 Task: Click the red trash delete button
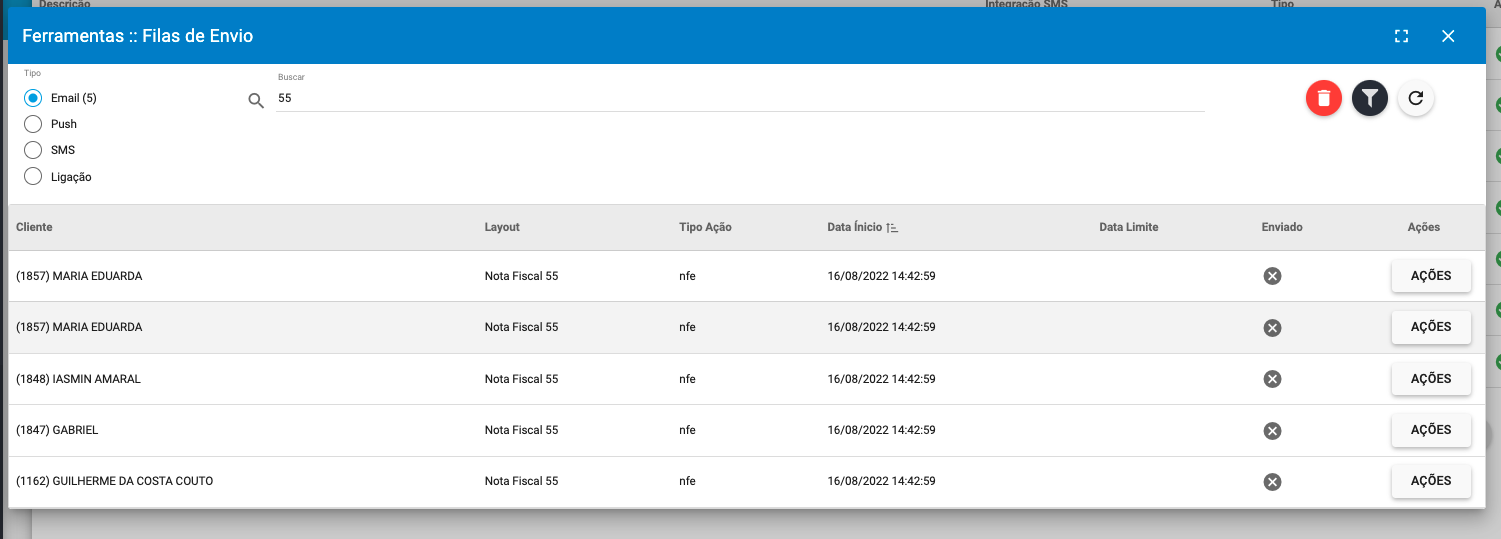coord(1324,99)
